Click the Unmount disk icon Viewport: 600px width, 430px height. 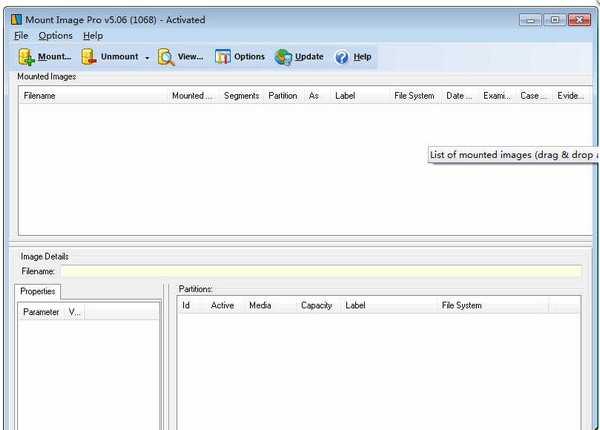88,57
